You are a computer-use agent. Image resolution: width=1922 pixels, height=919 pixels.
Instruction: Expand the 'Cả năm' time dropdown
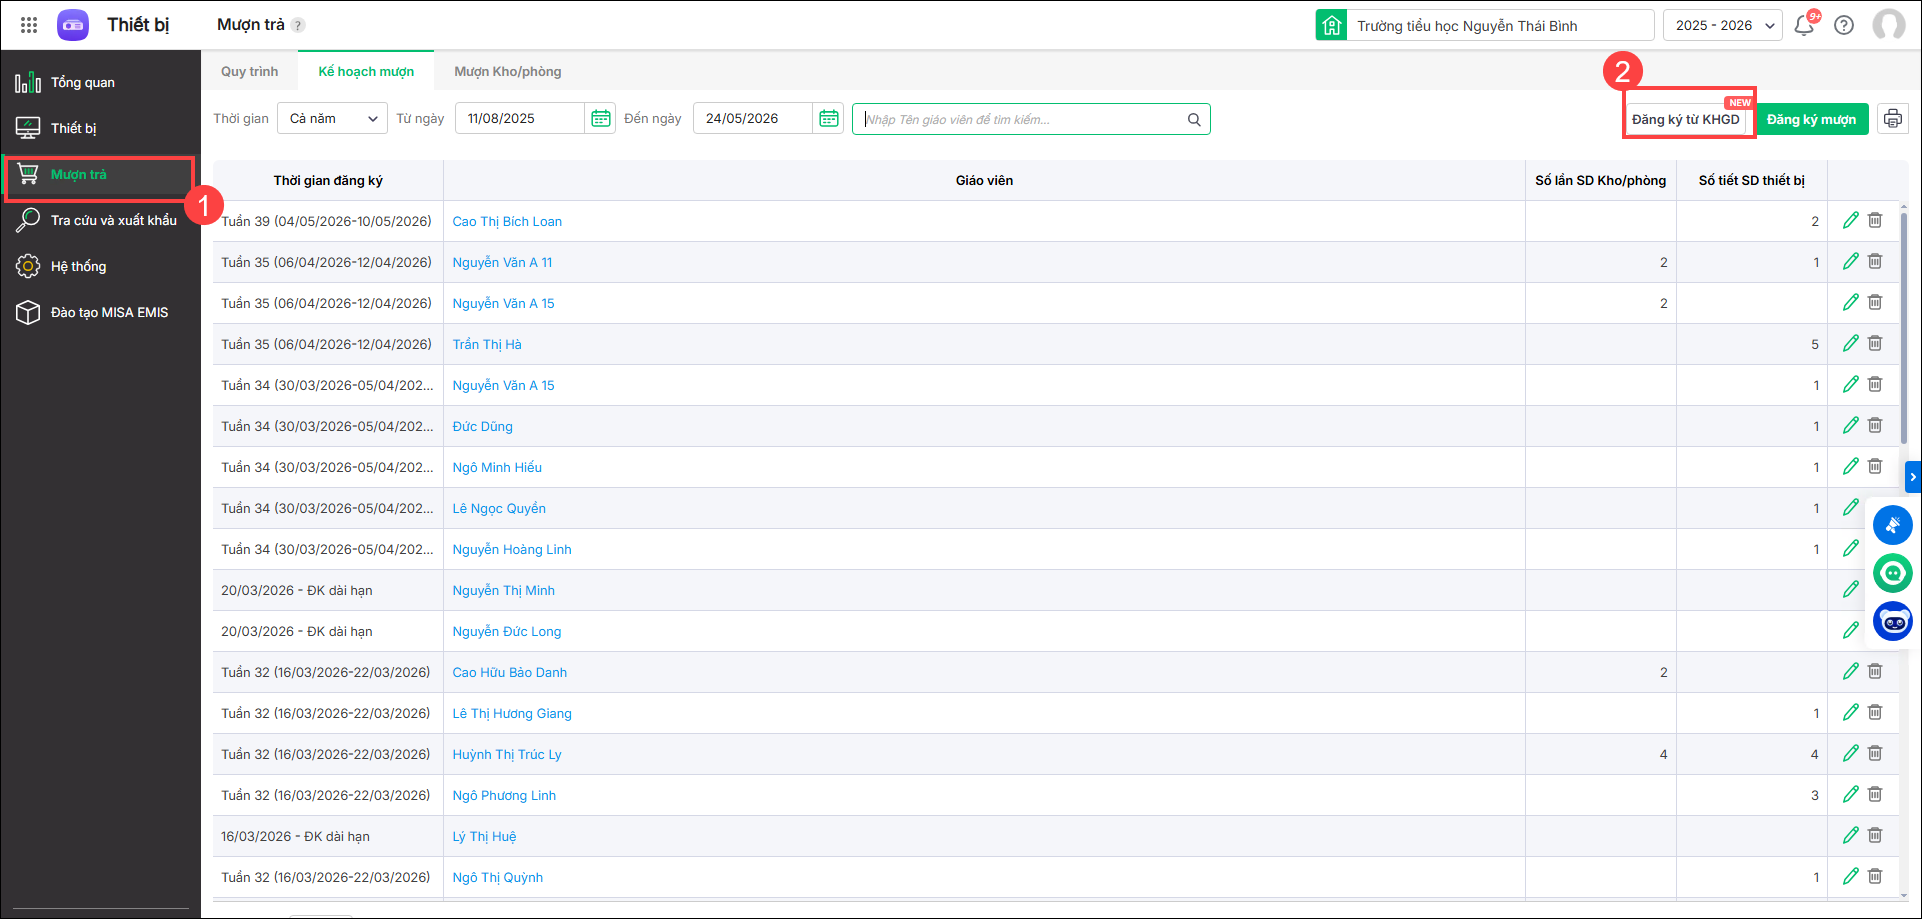(x=332, y=119)
